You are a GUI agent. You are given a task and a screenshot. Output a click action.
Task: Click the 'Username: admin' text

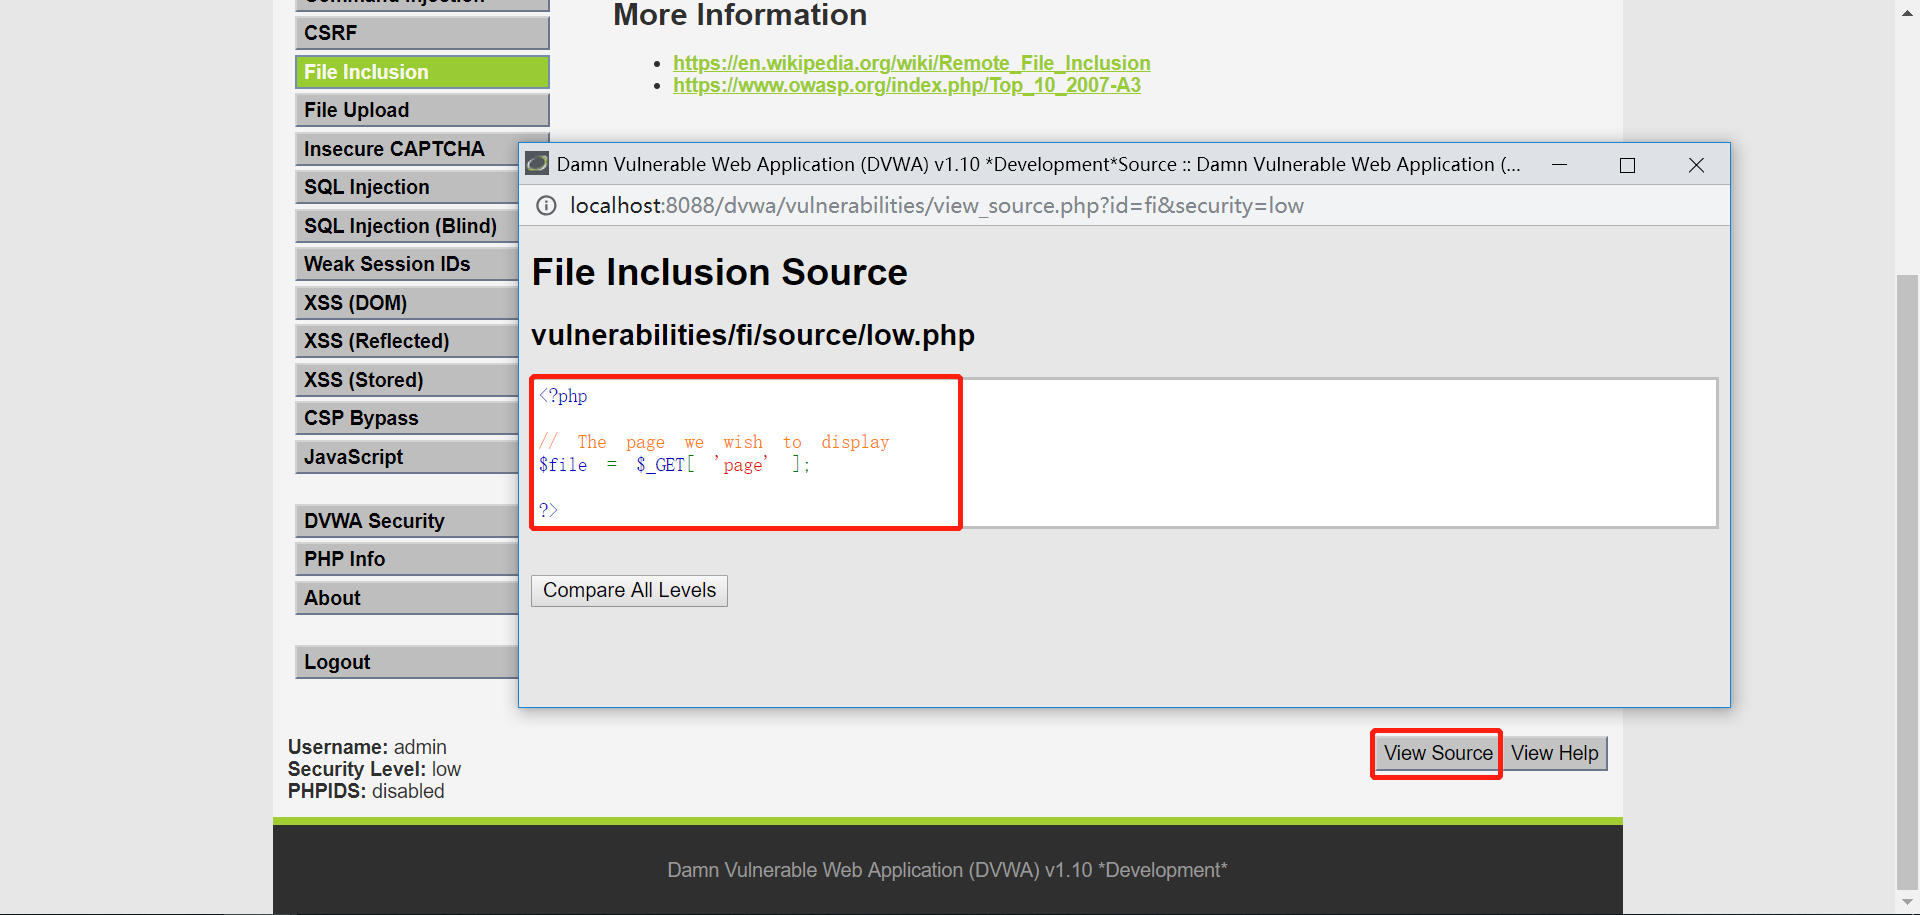(x=367, y=747)
